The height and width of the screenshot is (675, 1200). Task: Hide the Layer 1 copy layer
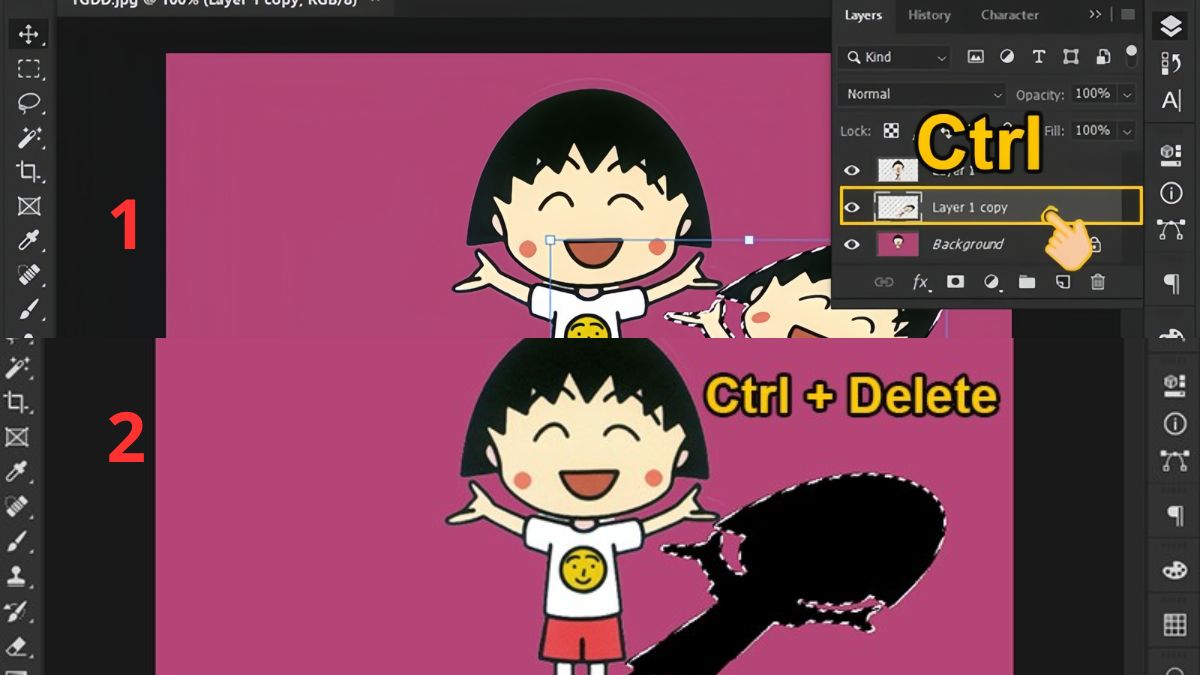tap(852, 208)
